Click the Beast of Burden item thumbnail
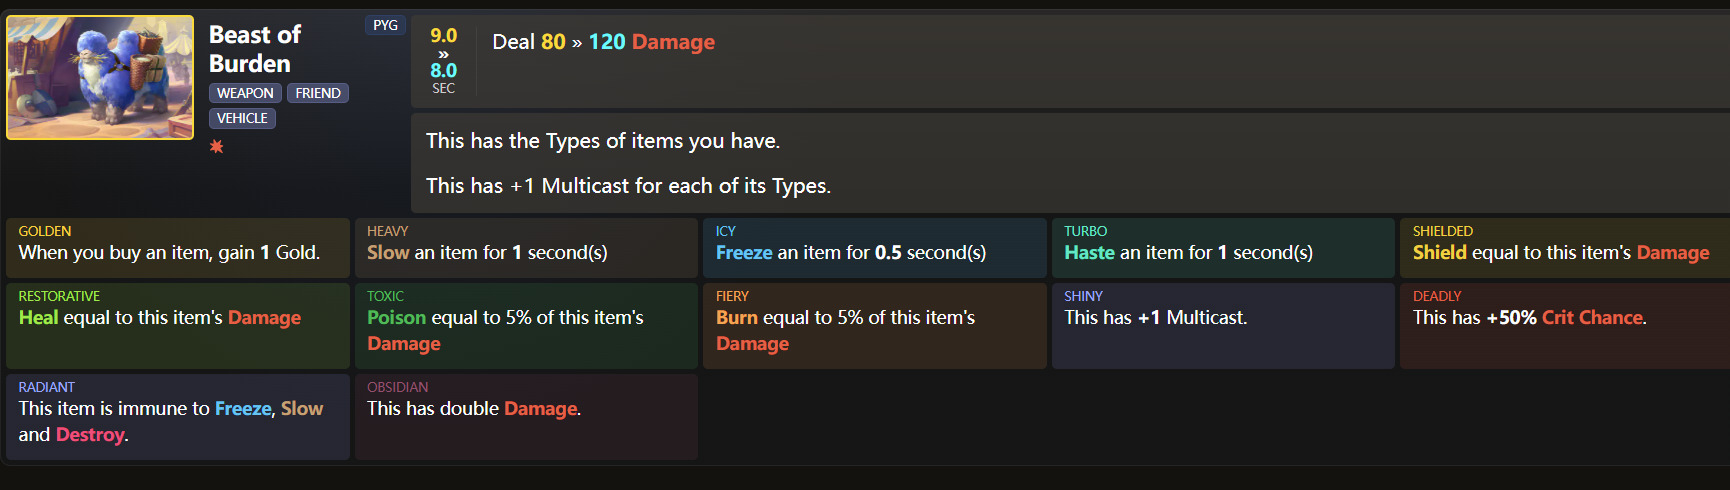 point(100,77)
